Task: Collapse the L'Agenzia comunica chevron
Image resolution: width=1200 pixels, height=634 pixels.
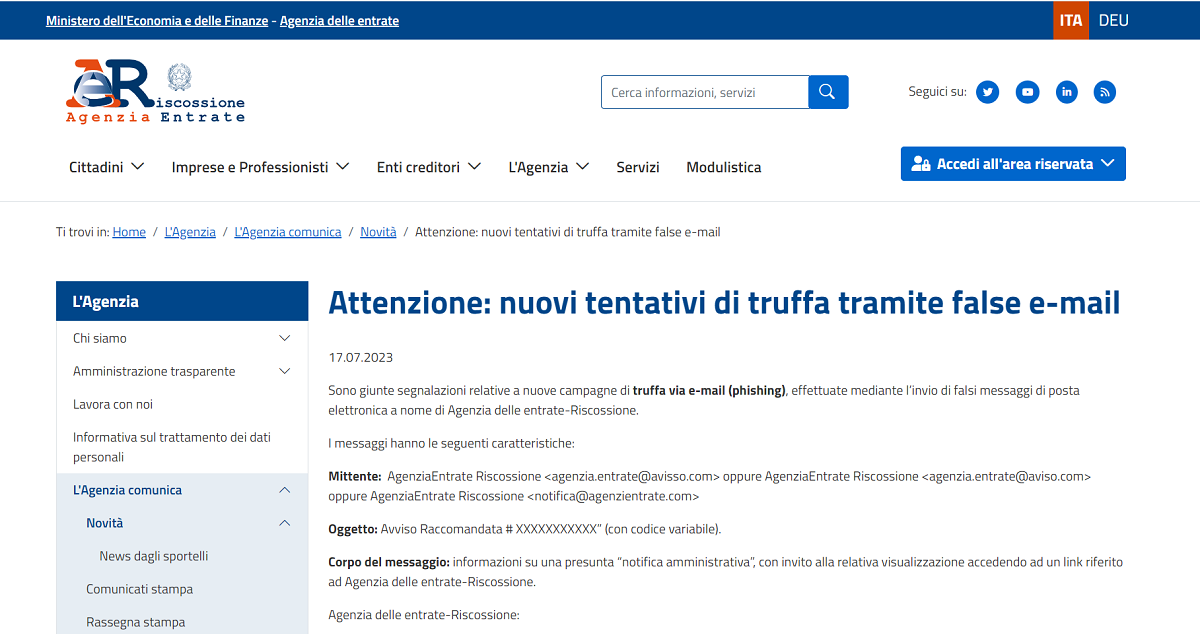Action: coord(285,490)
